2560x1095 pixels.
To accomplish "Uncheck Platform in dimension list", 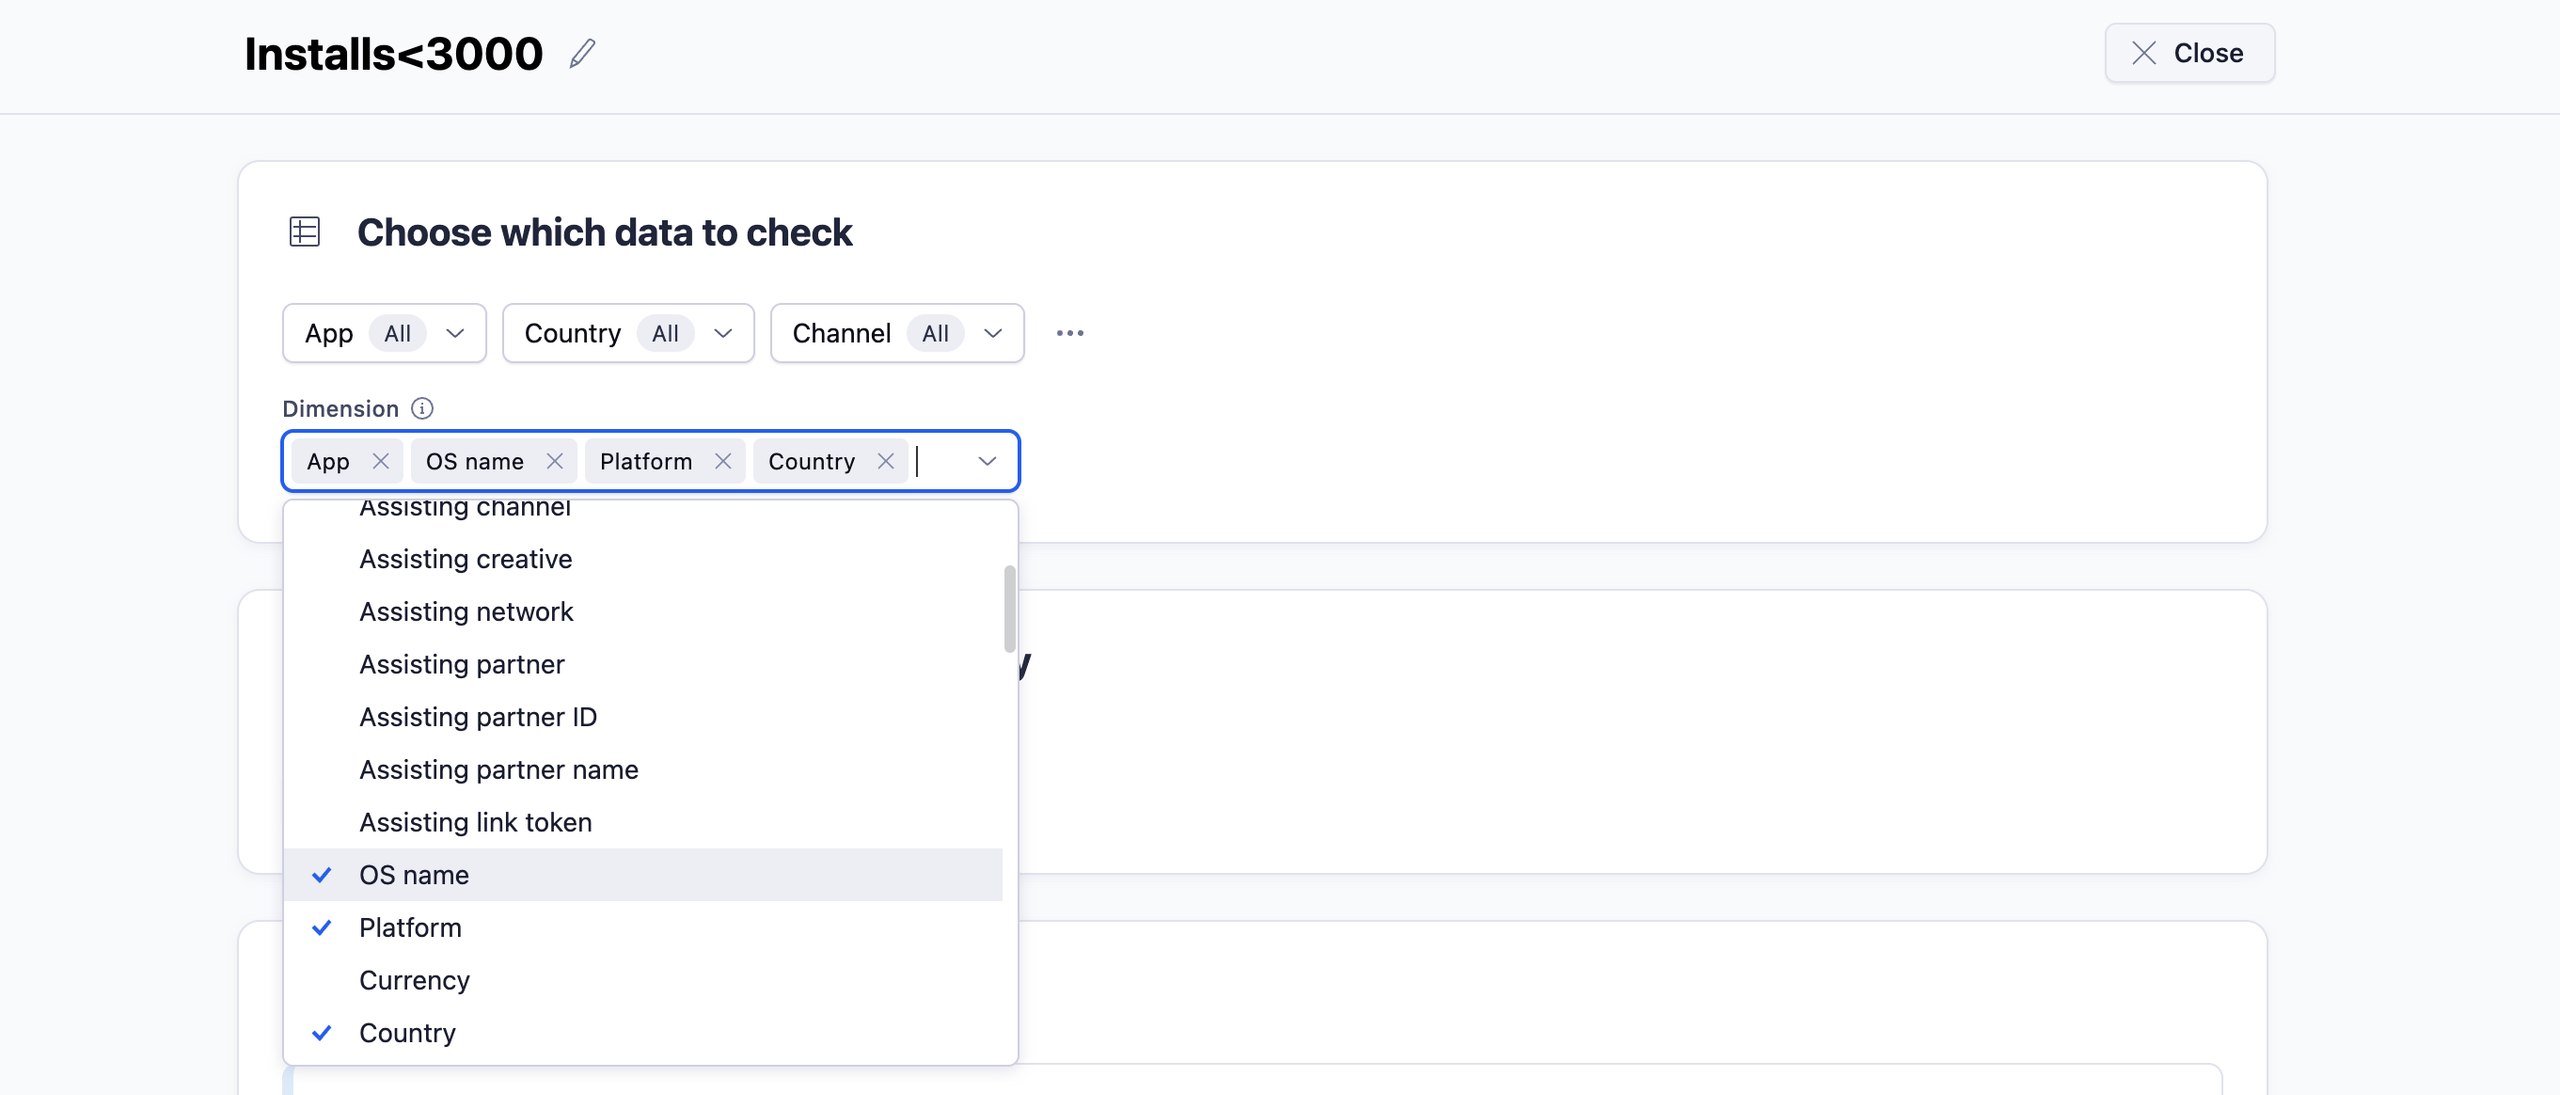I will 410,928.
